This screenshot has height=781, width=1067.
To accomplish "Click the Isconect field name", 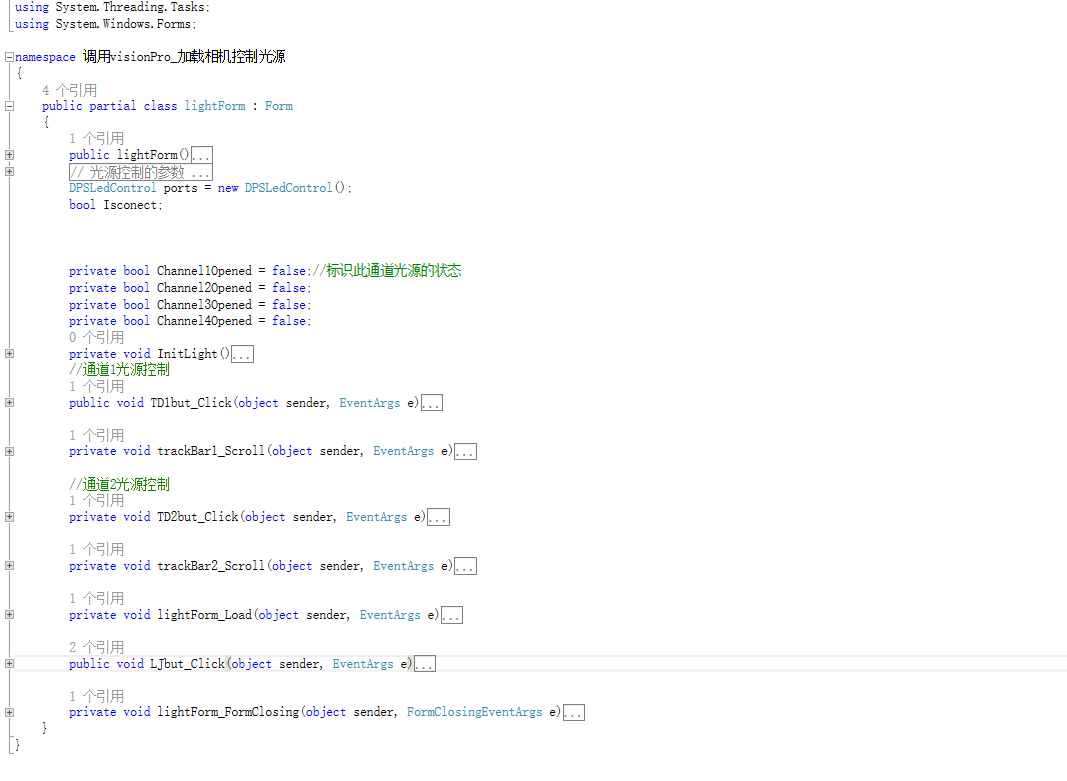I will [132, 205].
